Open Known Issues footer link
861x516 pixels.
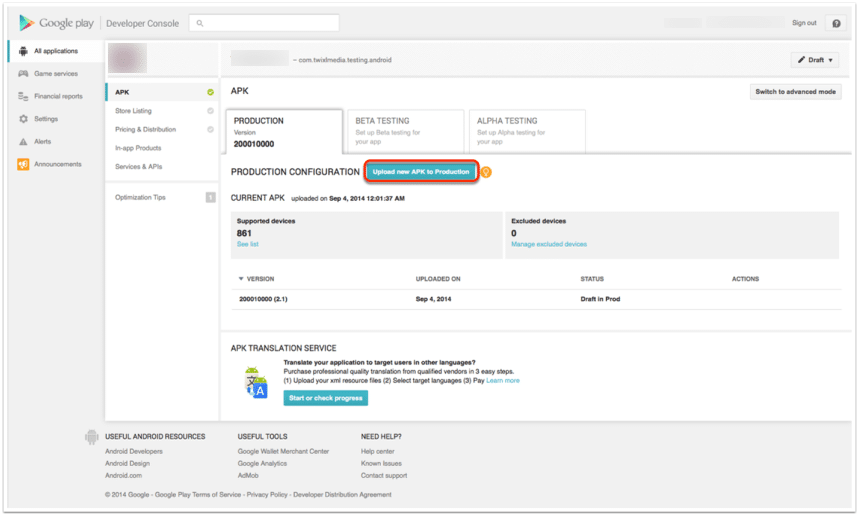point(381,464)
